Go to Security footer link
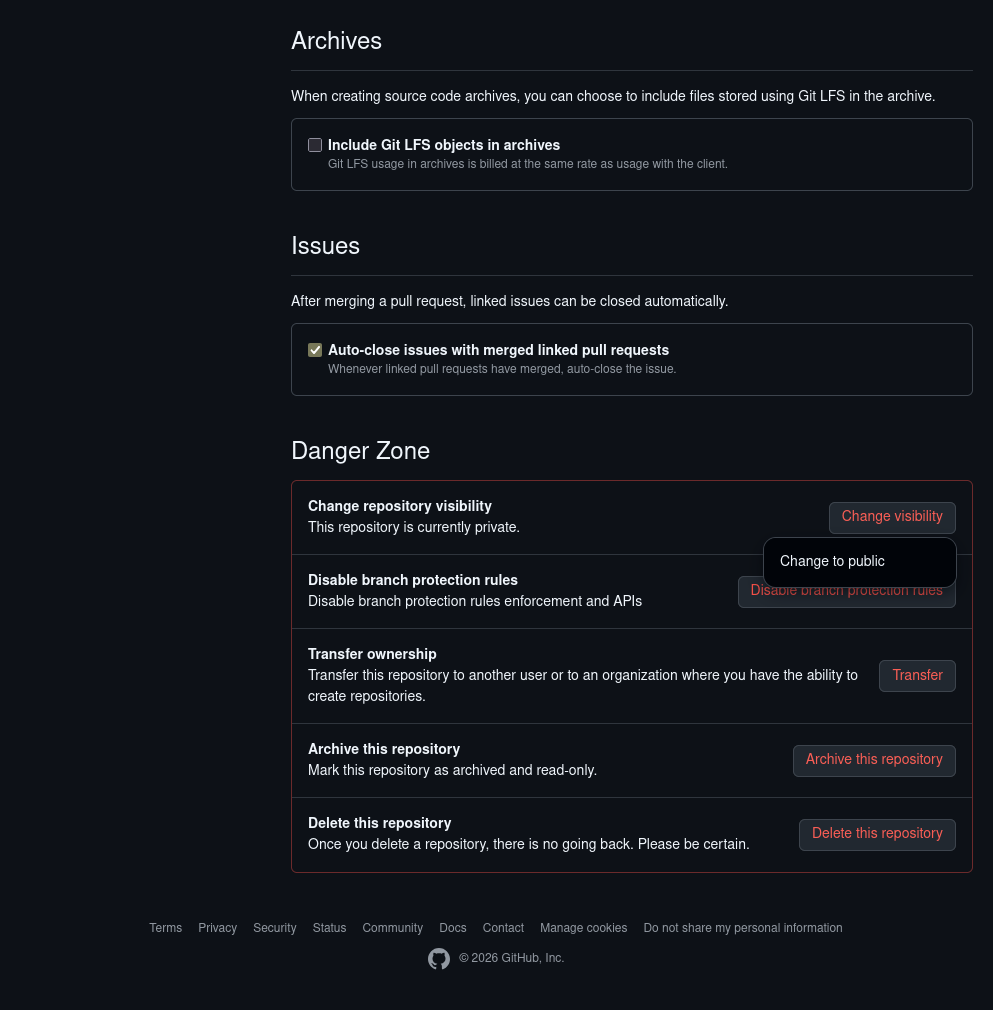The height and width of the screenshot is (1010, 993). (x=274, y=928)
